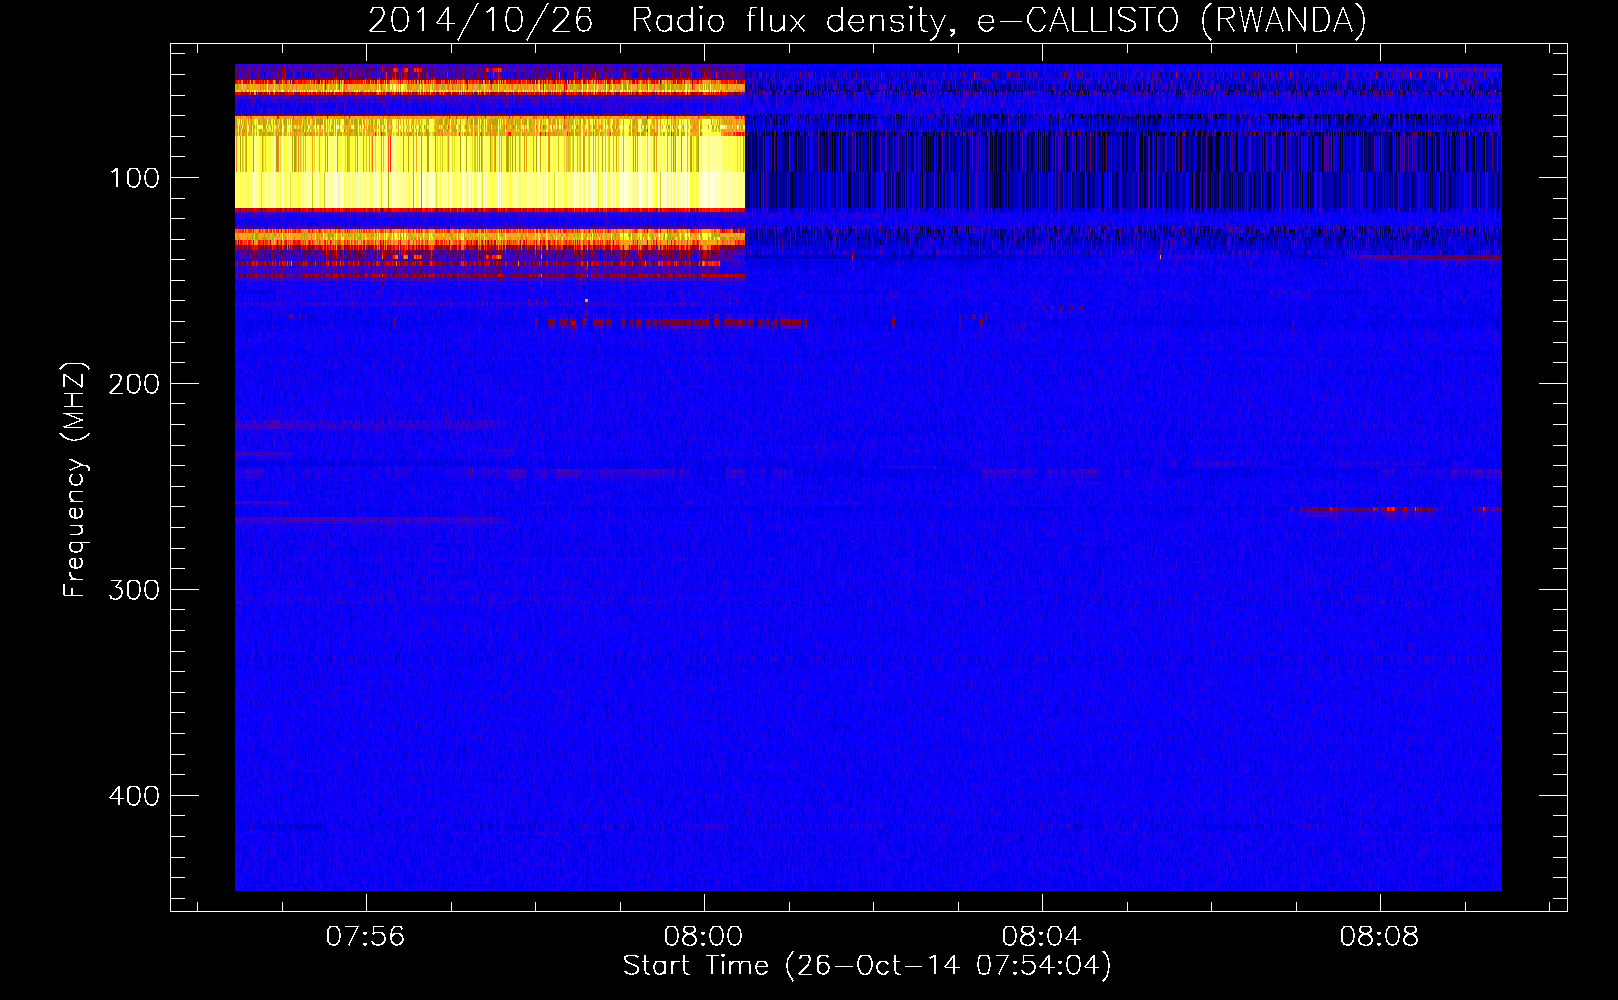The height and width of the screenshot is (1000, 1618).
Task: Click the 100 frequency tick label
Action: click(135, 178)
